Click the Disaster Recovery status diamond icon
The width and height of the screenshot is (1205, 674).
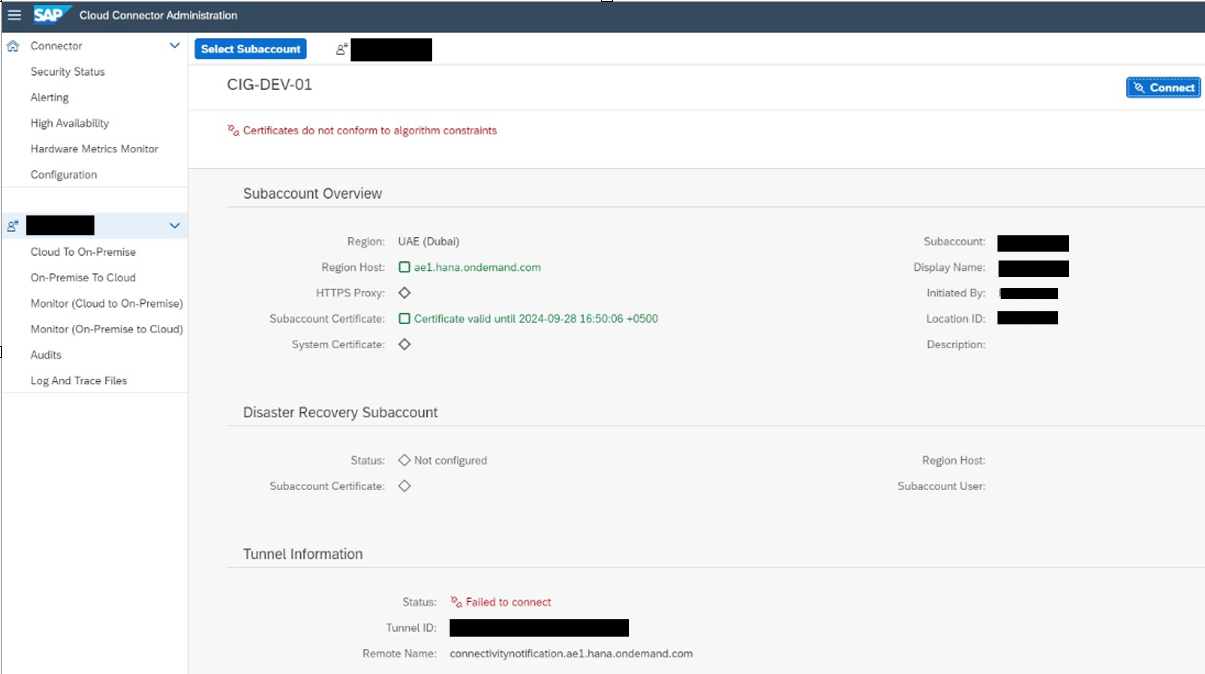coord(405,461)
